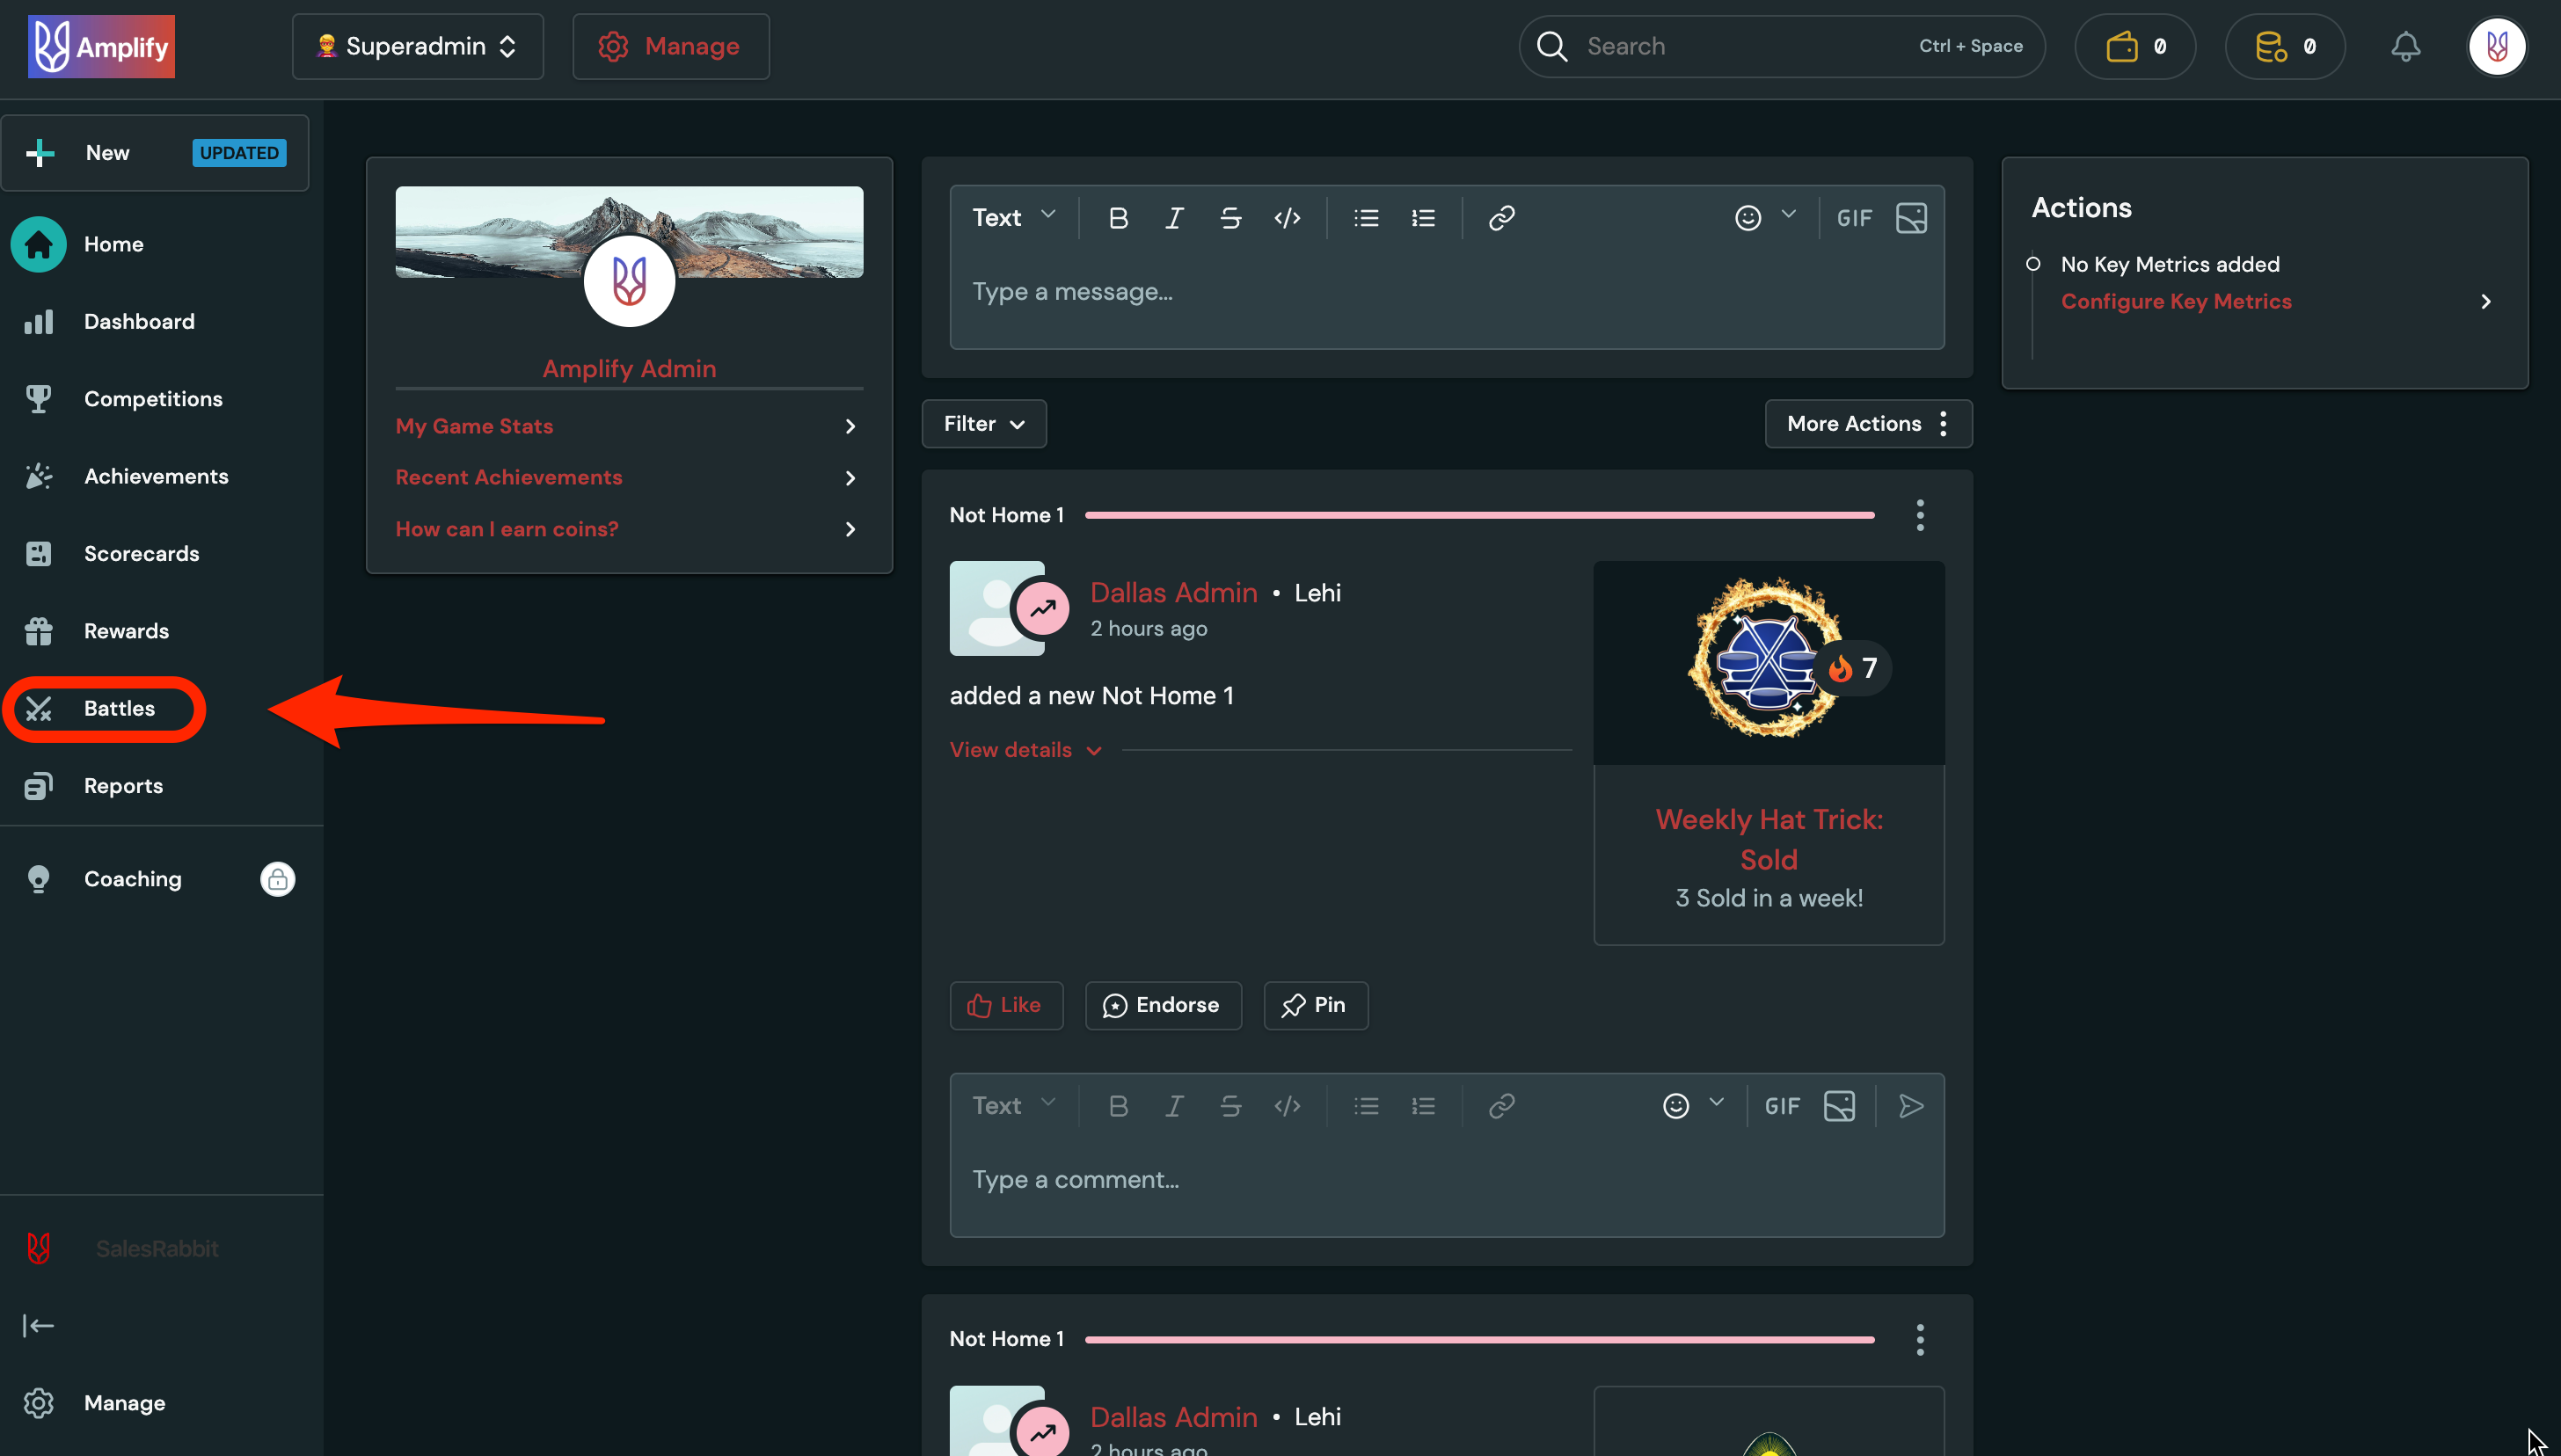Click the Configure Key Metrics link
The height and width of the screenshot is (1456, 2561).
[2177, 301]
